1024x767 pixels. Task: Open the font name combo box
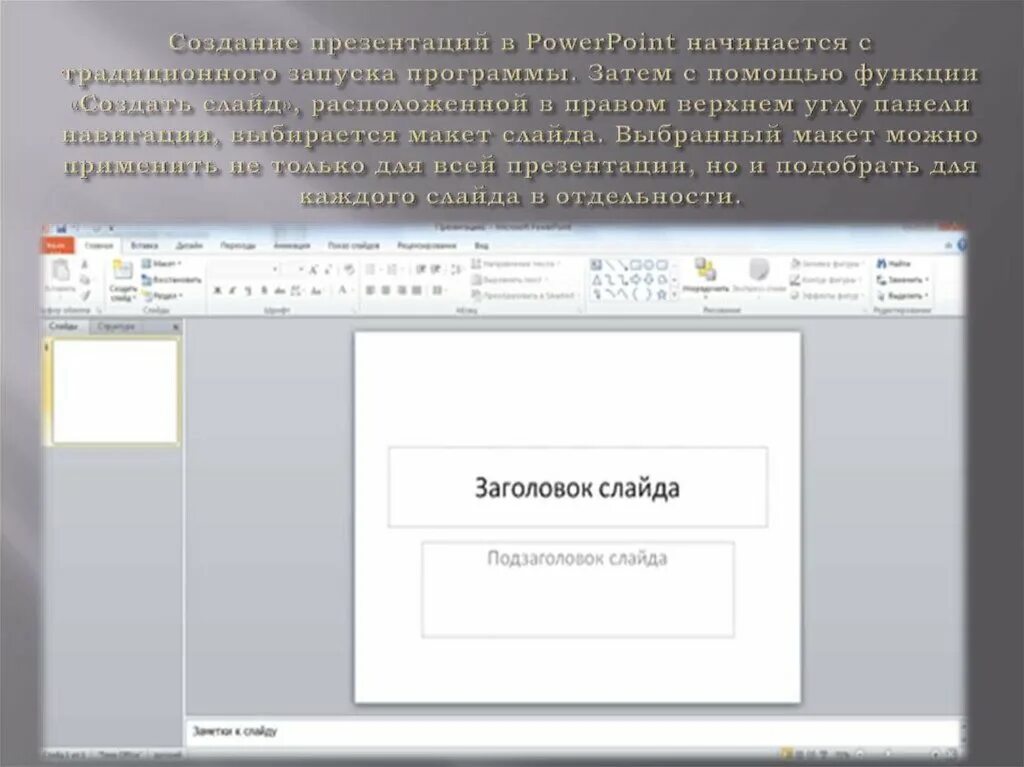pyautogui.click(x=245, y=269)
